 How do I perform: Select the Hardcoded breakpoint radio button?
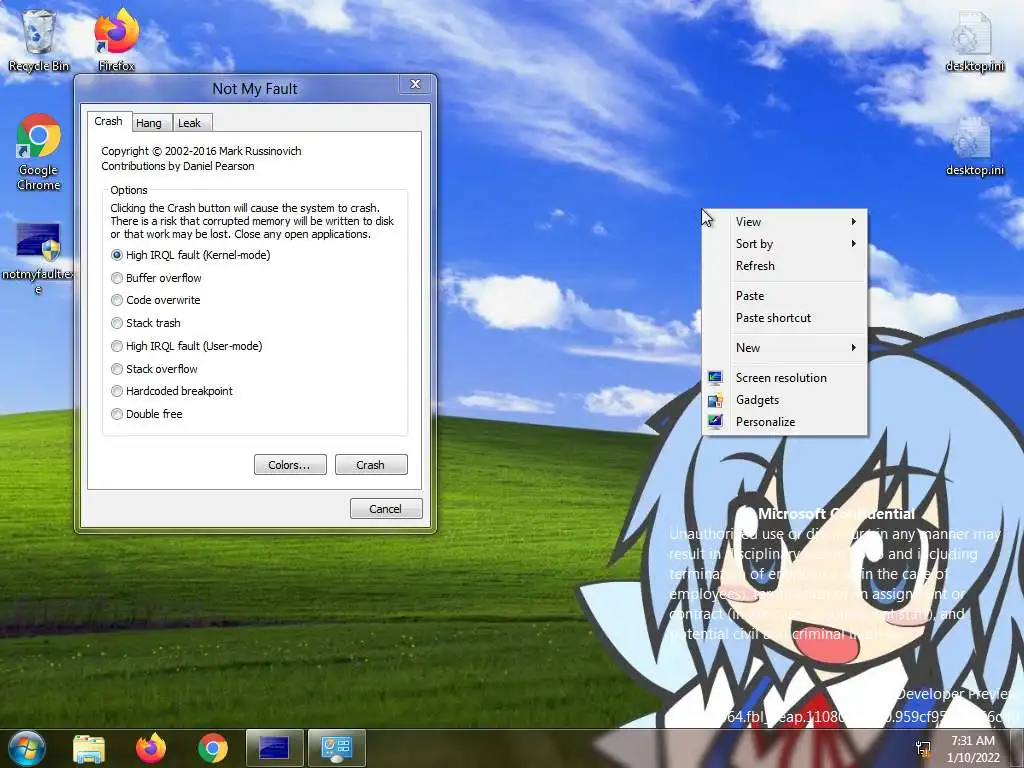[117, 391]
